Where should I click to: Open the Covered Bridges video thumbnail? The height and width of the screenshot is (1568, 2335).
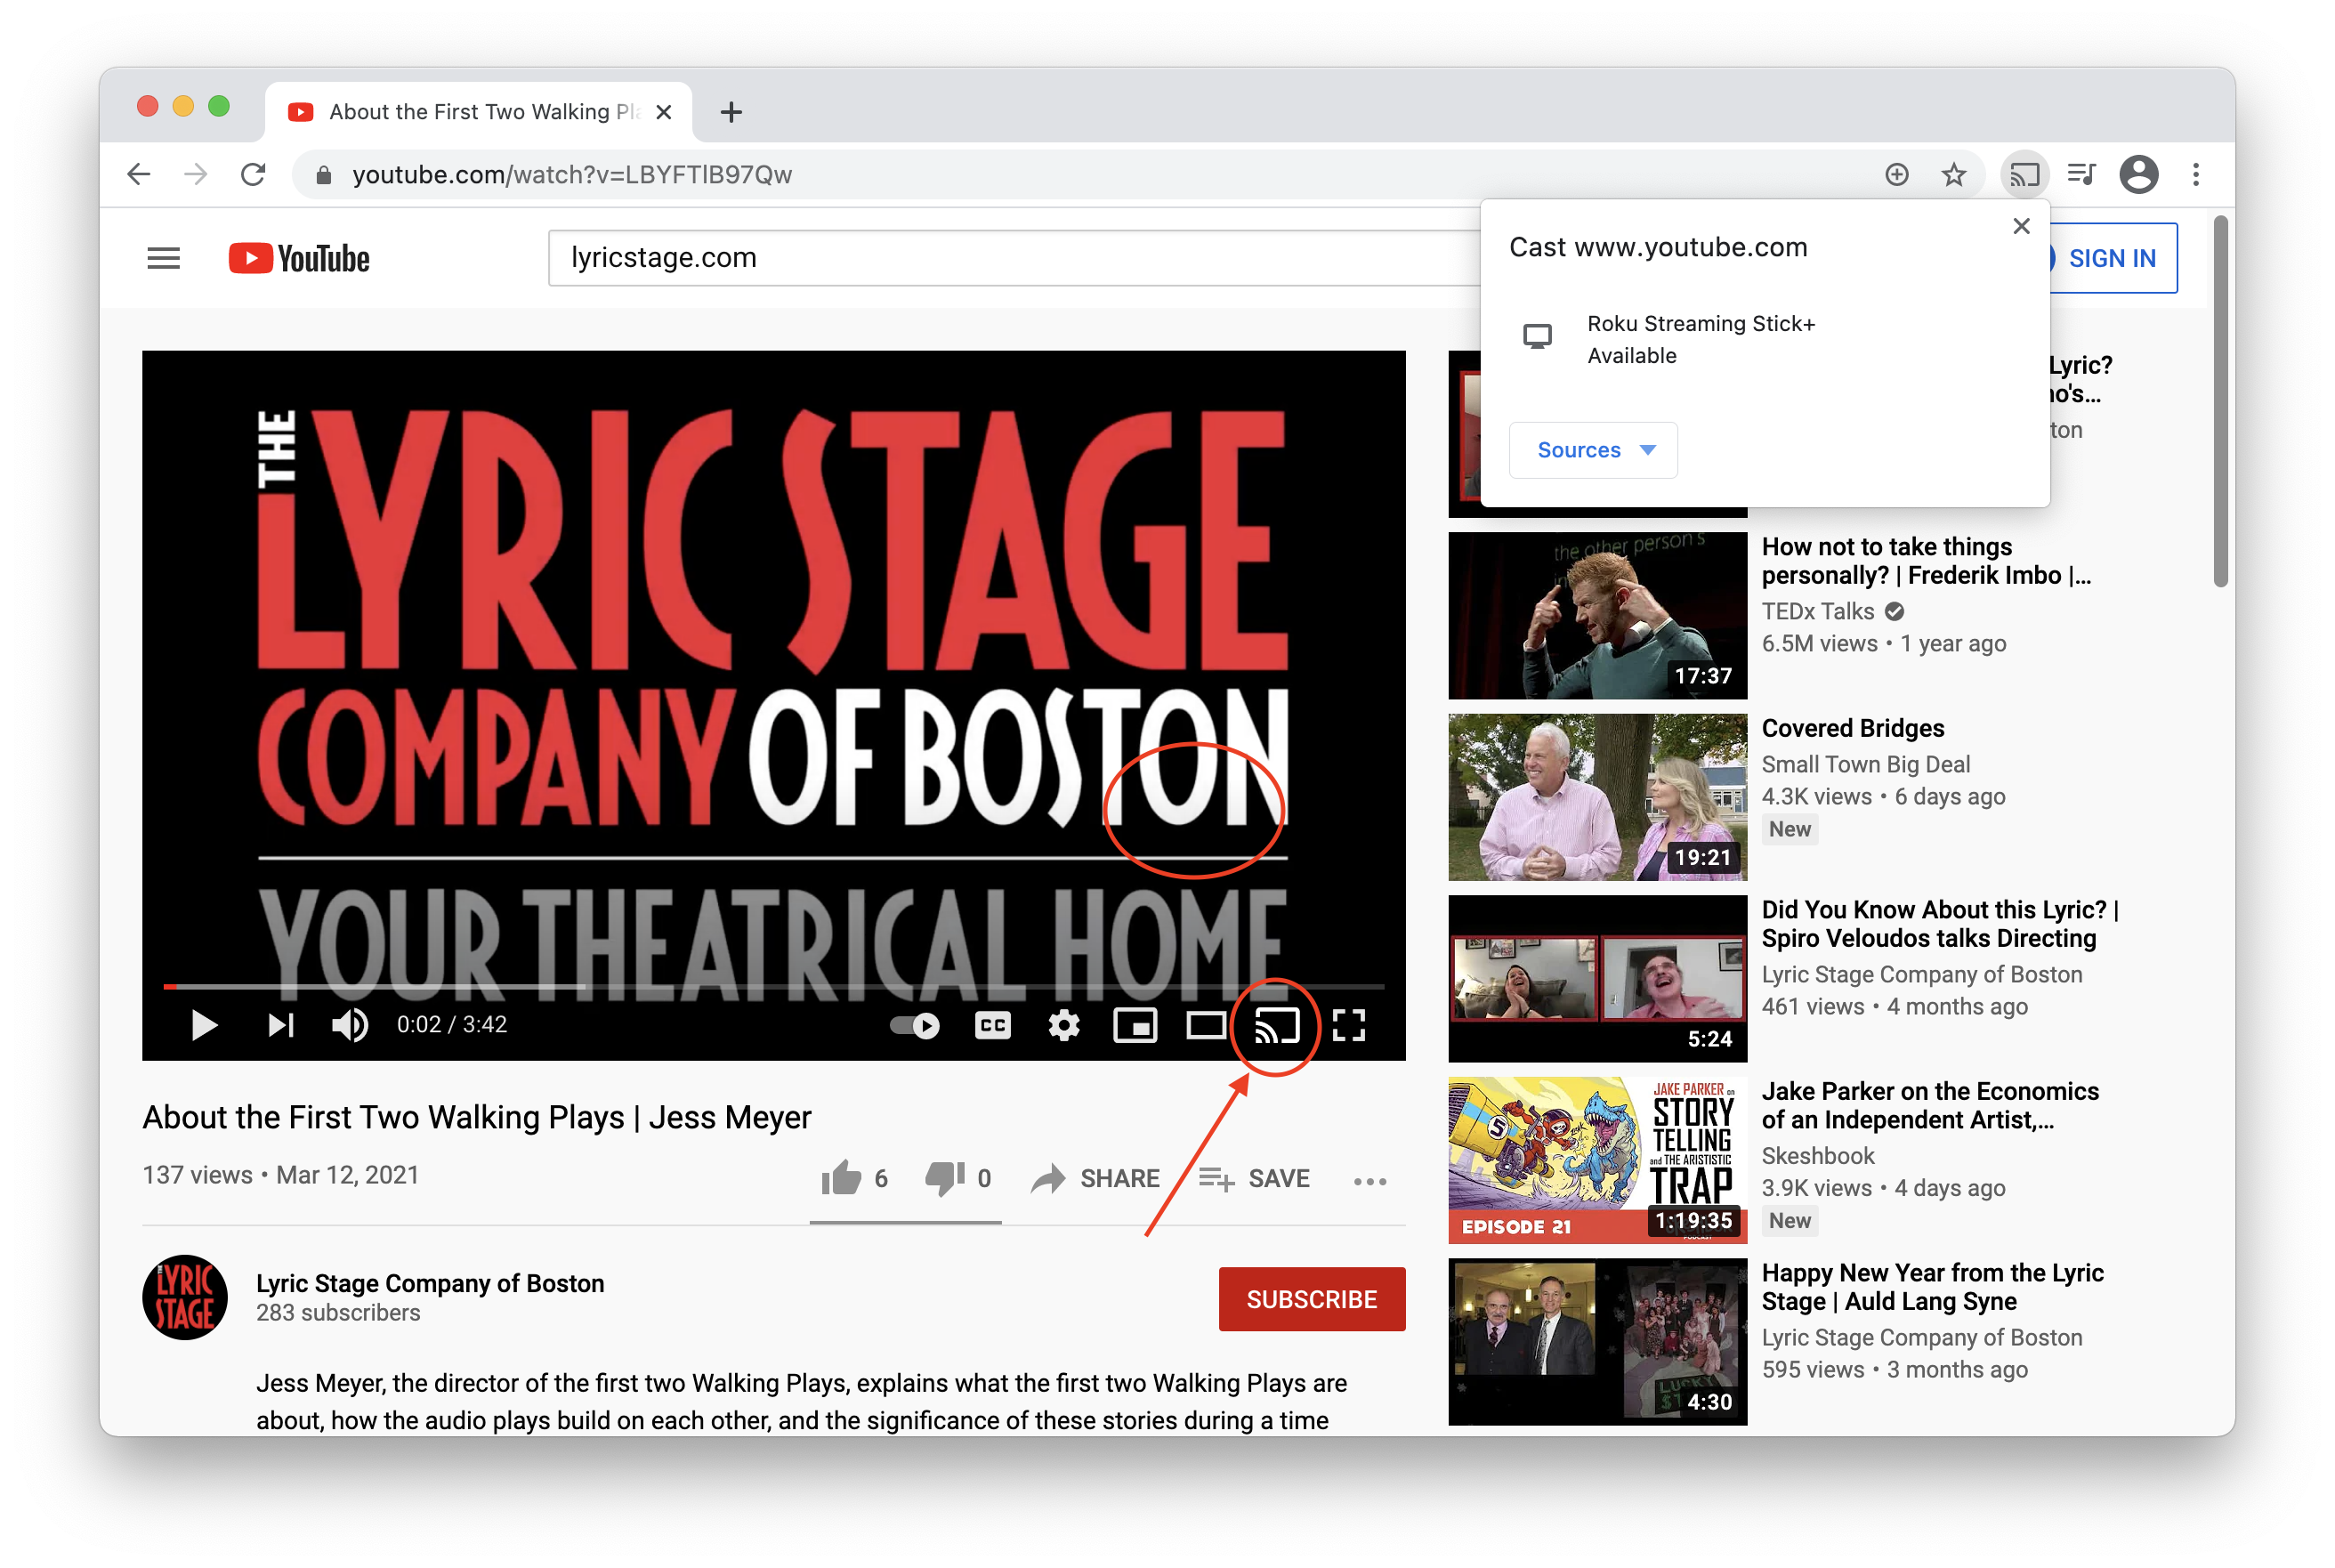coord(1597,797)
